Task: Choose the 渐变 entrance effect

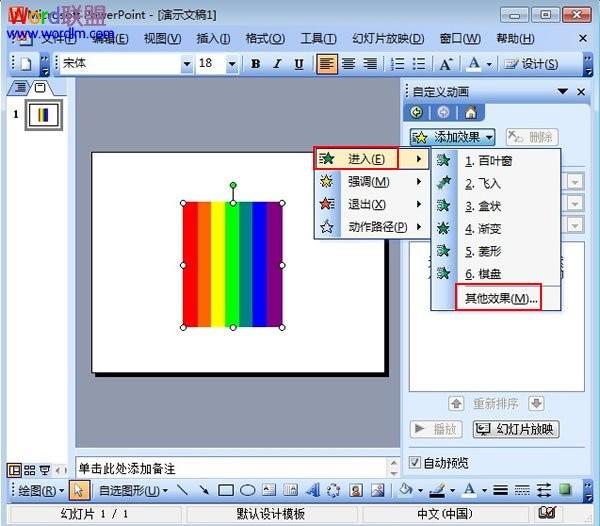Action: point(496,229)
